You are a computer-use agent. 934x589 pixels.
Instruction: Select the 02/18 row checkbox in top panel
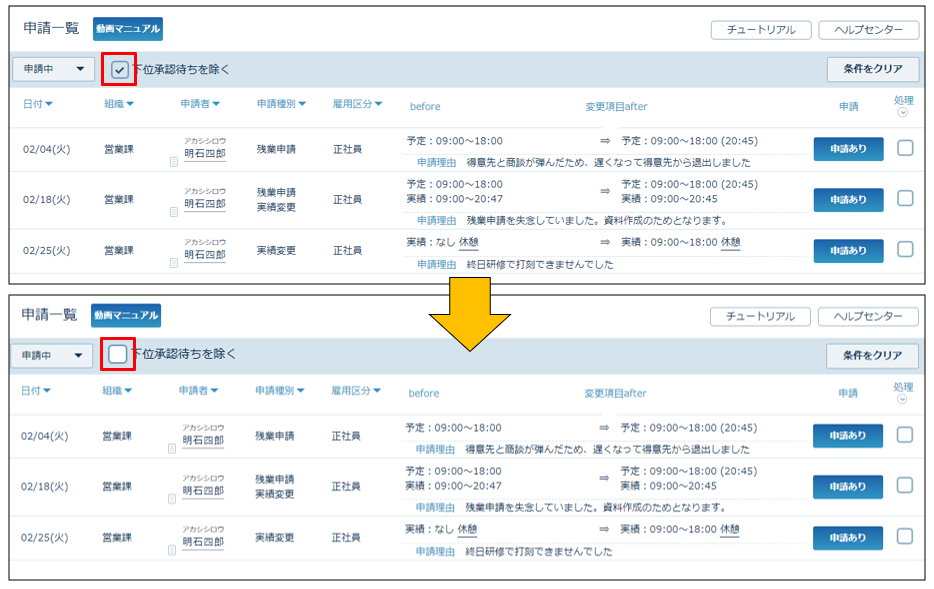pyautogui.click(x=905, y=199)
